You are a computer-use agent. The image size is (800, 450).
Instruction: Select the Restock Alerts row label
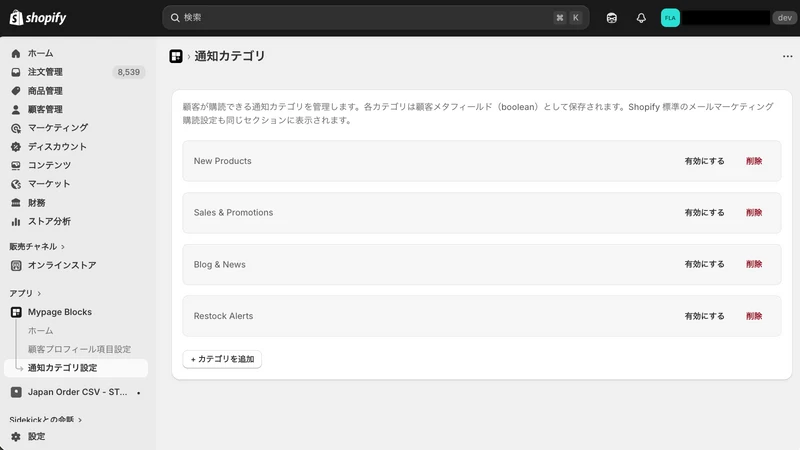(223, 316)
